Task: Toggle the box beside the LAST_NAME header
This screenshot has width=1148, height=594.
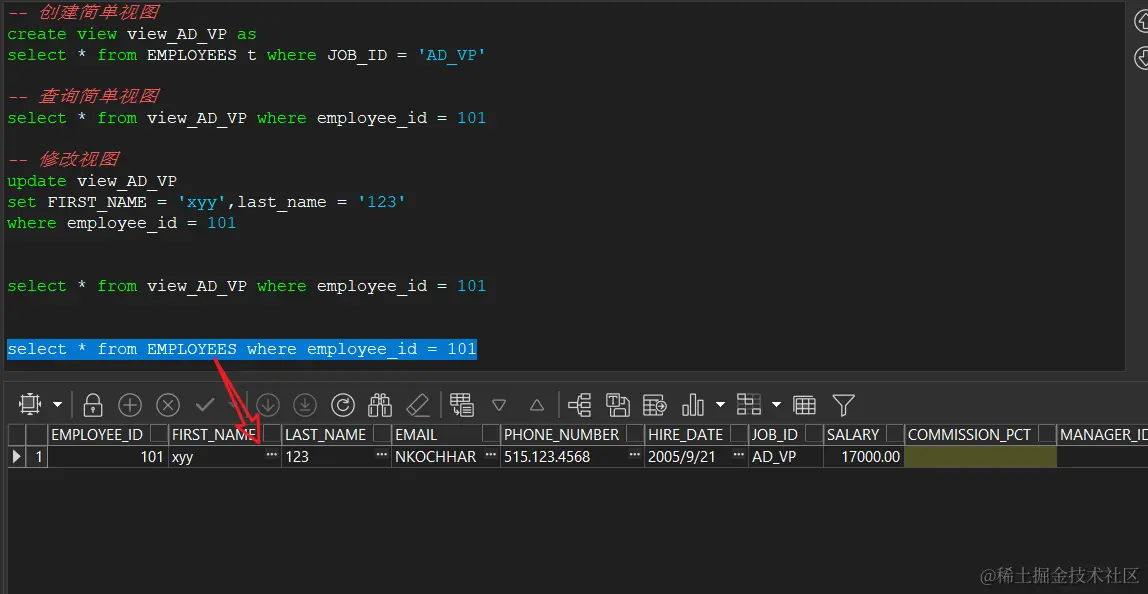Action: point(382,434)
